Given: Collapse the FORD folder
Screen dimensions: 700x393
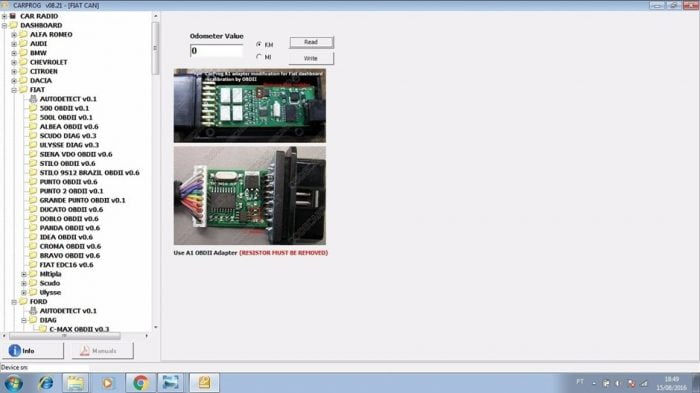Looking at the screenshot, I should coord(14,302).
